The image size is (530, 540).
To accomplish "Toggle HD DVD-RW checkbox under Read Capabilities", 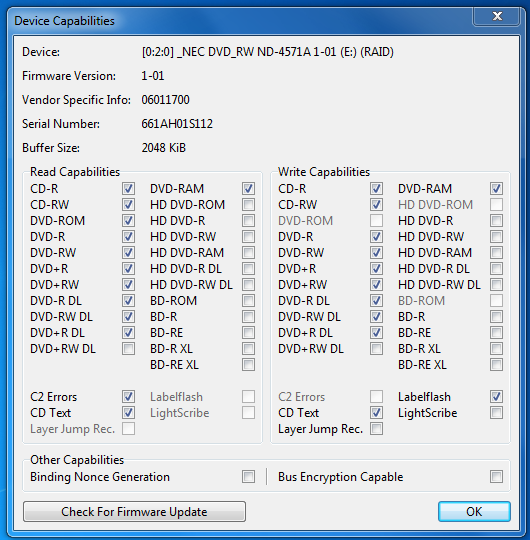I will (248, 237).
